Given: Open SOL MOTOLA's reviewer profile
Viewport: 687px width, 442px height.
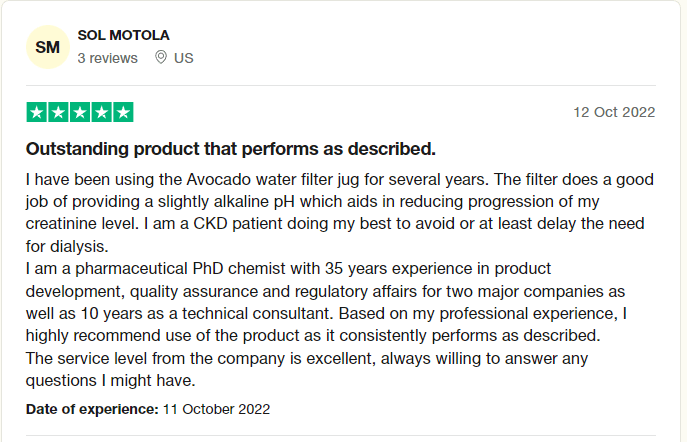Looking at the screenshot, I should click(x=123, y=35).
